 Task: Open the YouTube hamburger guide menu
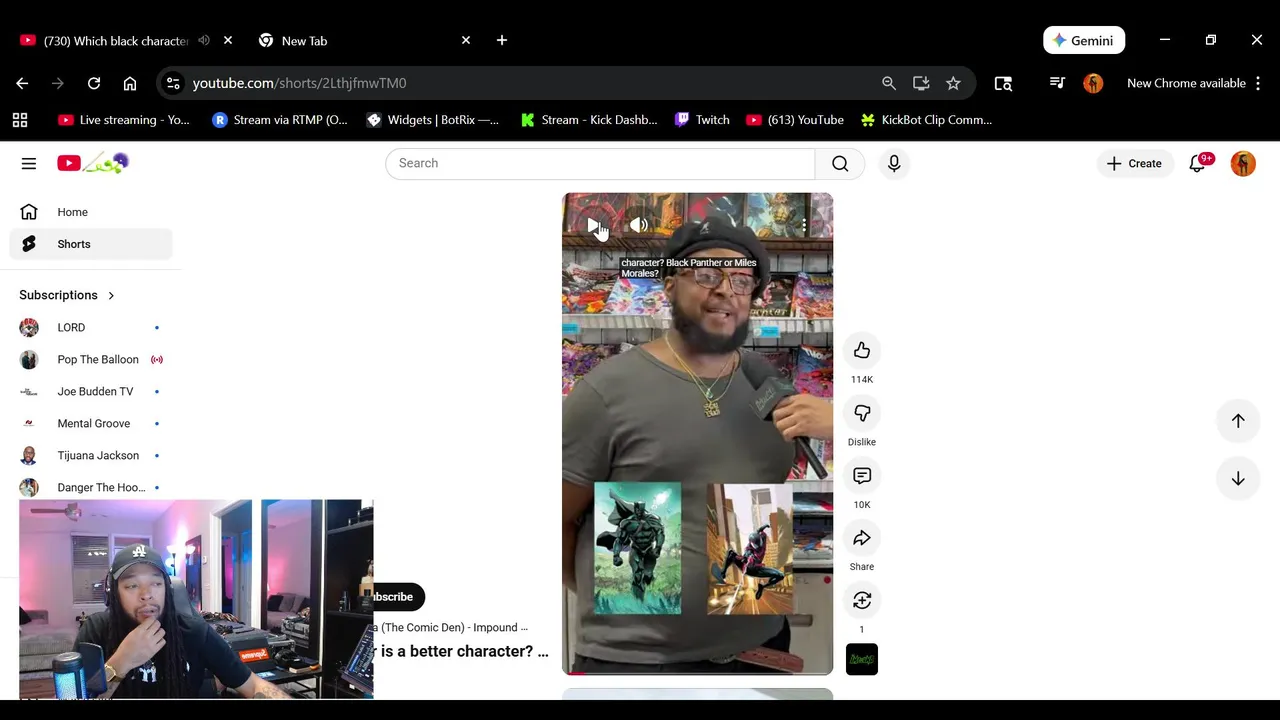click(x=29, y=163)
